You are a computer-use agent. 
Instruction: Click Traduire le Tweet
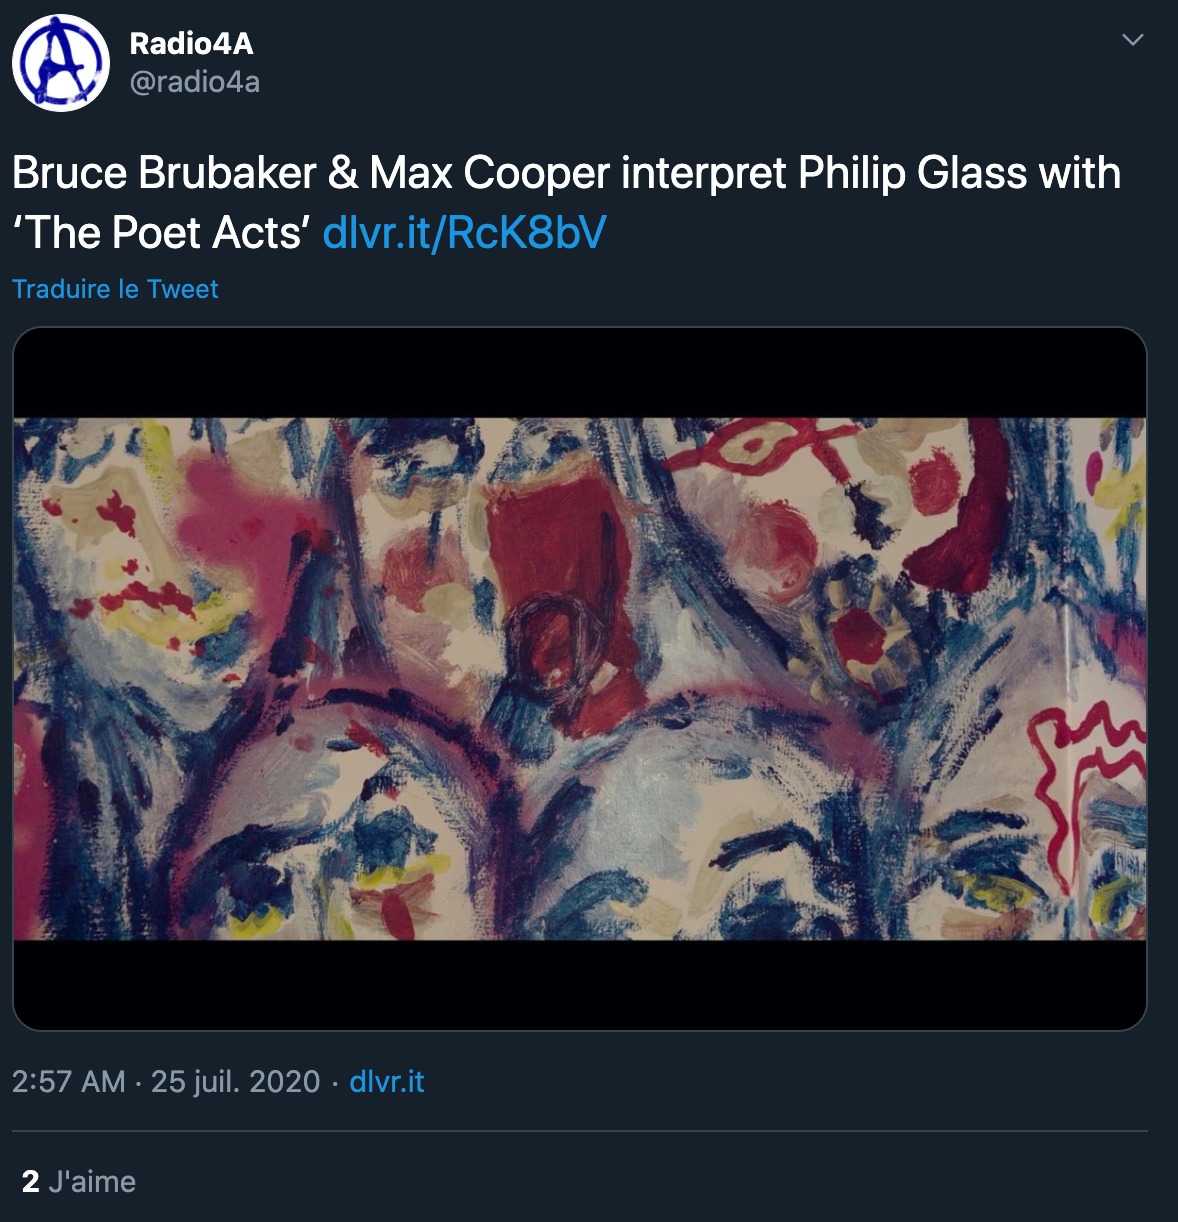(115, 289)
